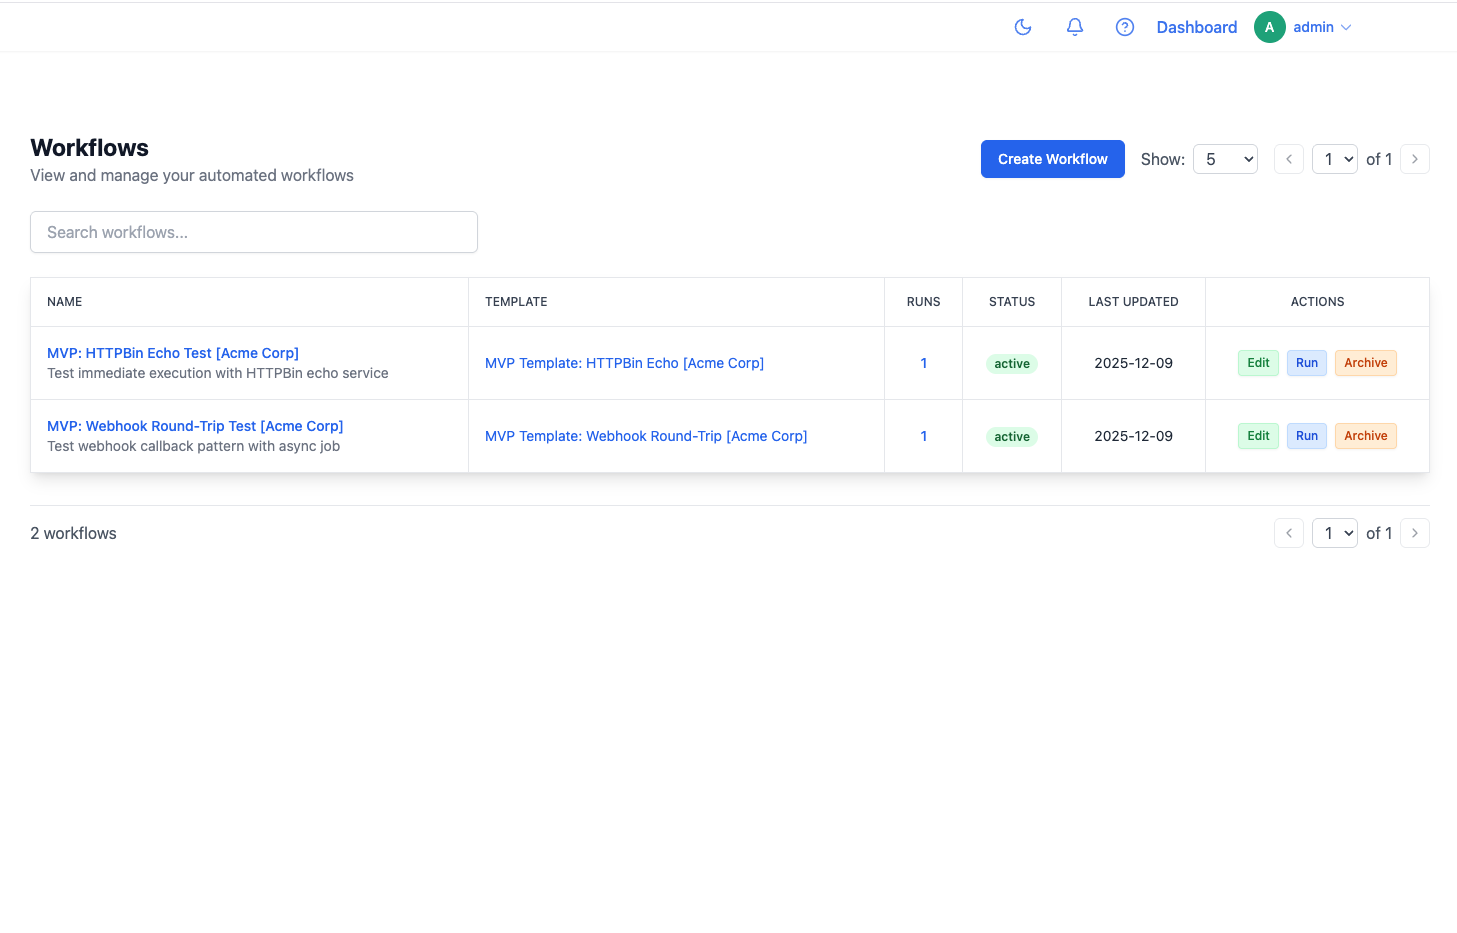Open the Dashboard nav link
Image resolution: width=1457 pixels, height=933 pixels.
pyautogui.click(x=1196, y=27)
